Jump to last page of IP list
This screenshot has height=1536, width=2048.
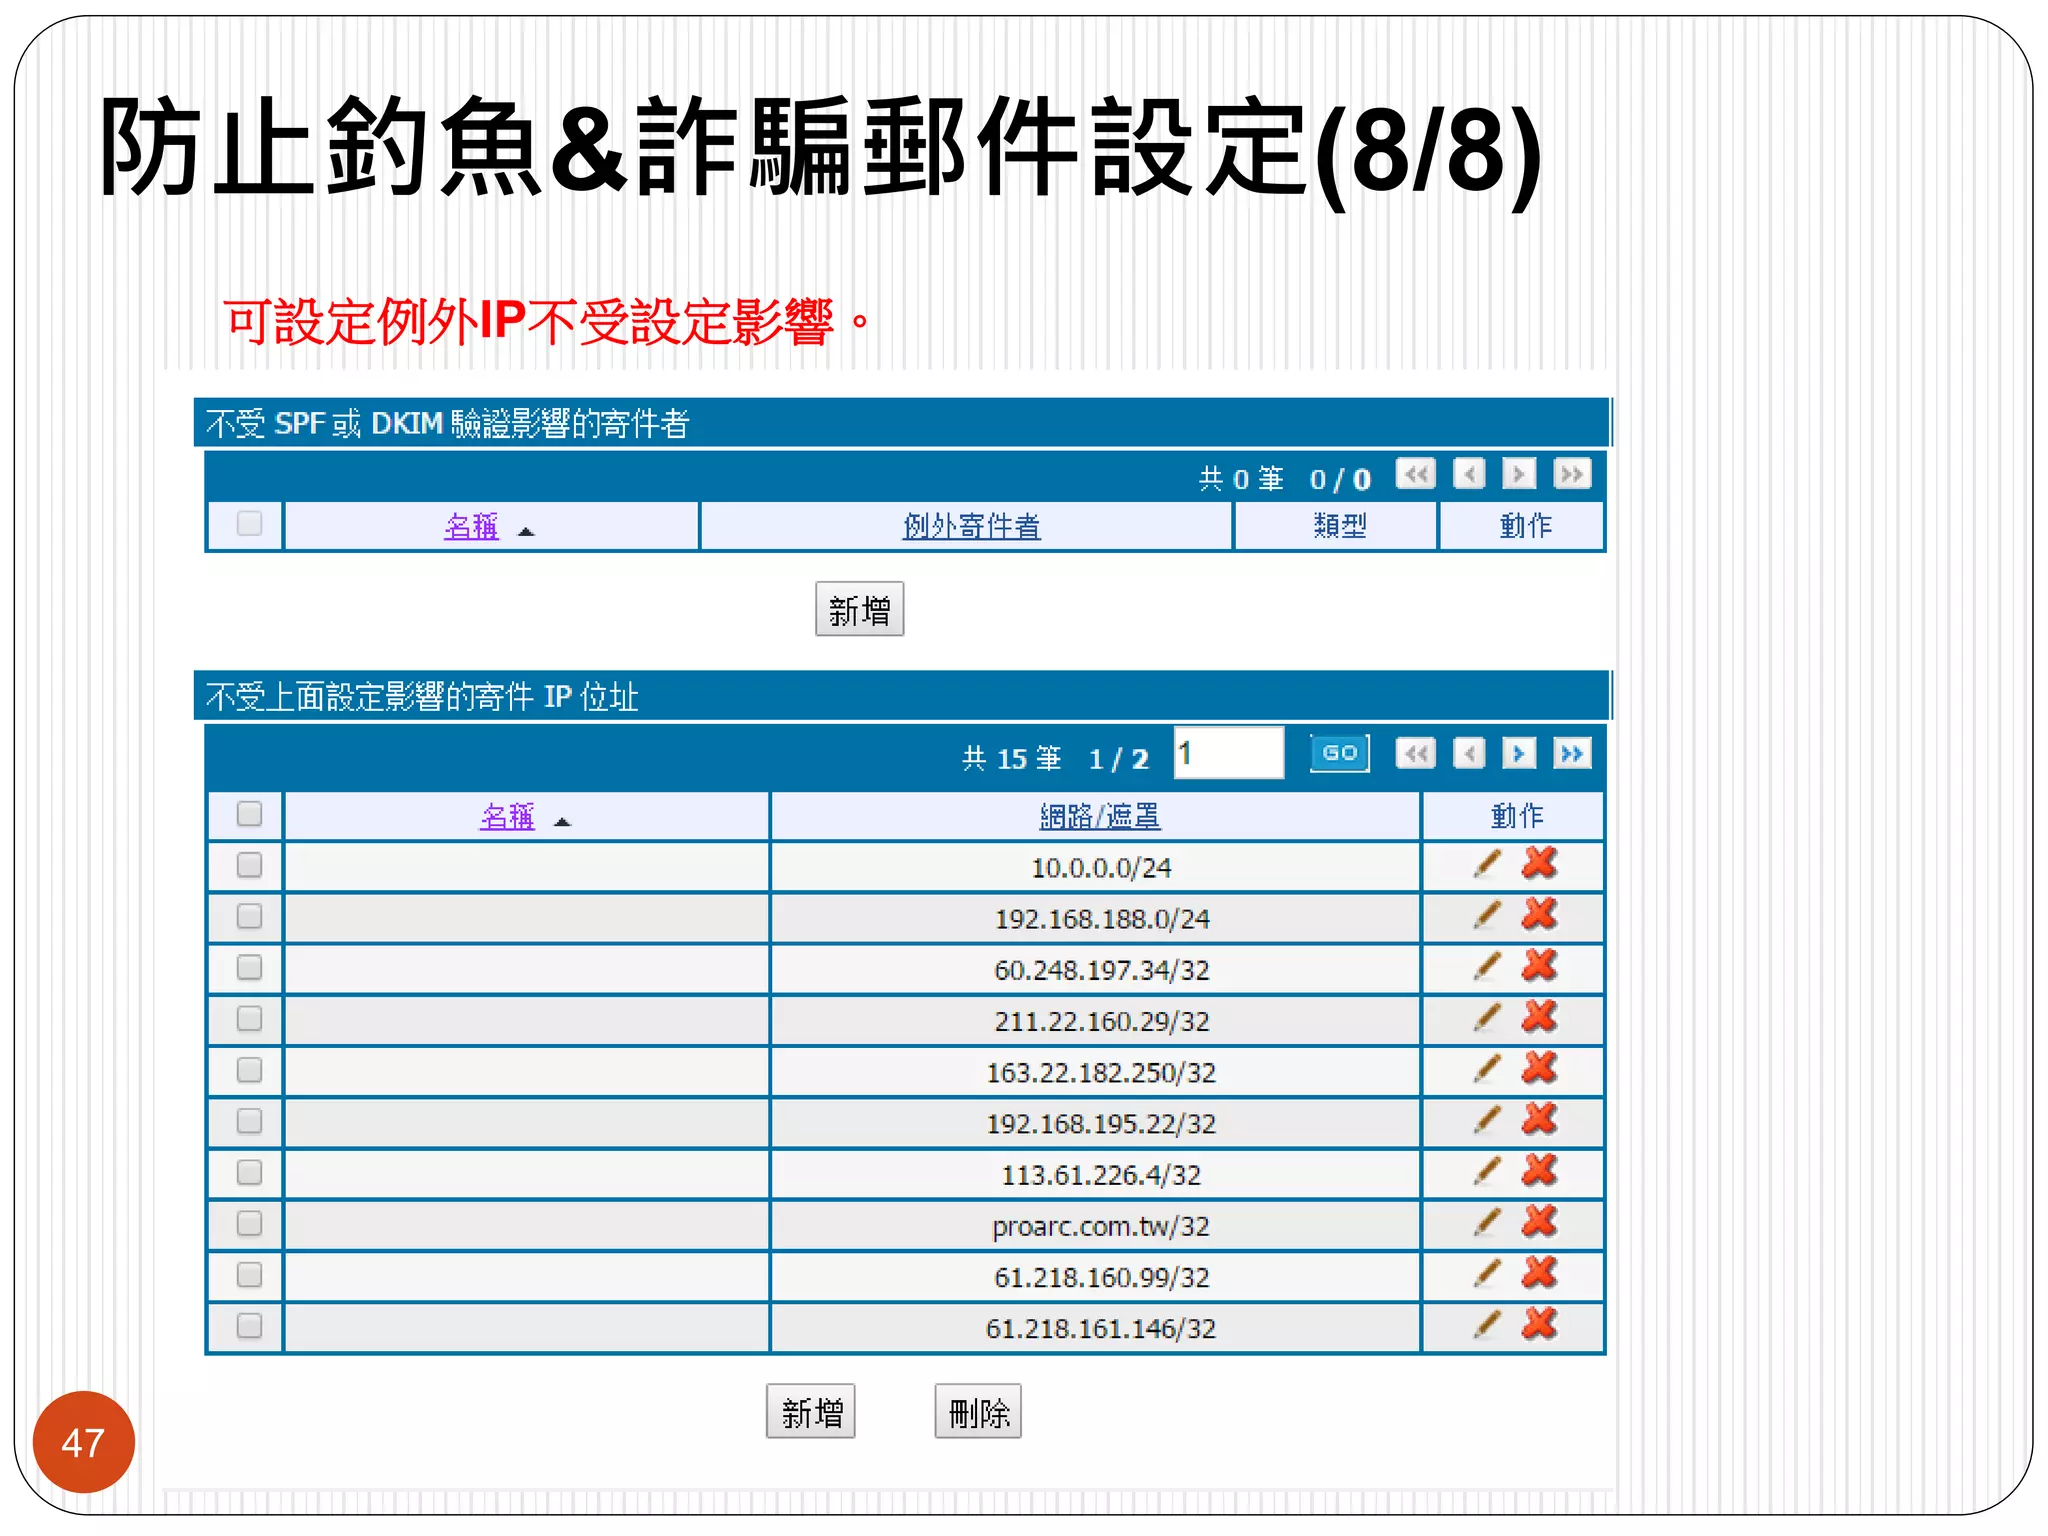(1572, 753)
